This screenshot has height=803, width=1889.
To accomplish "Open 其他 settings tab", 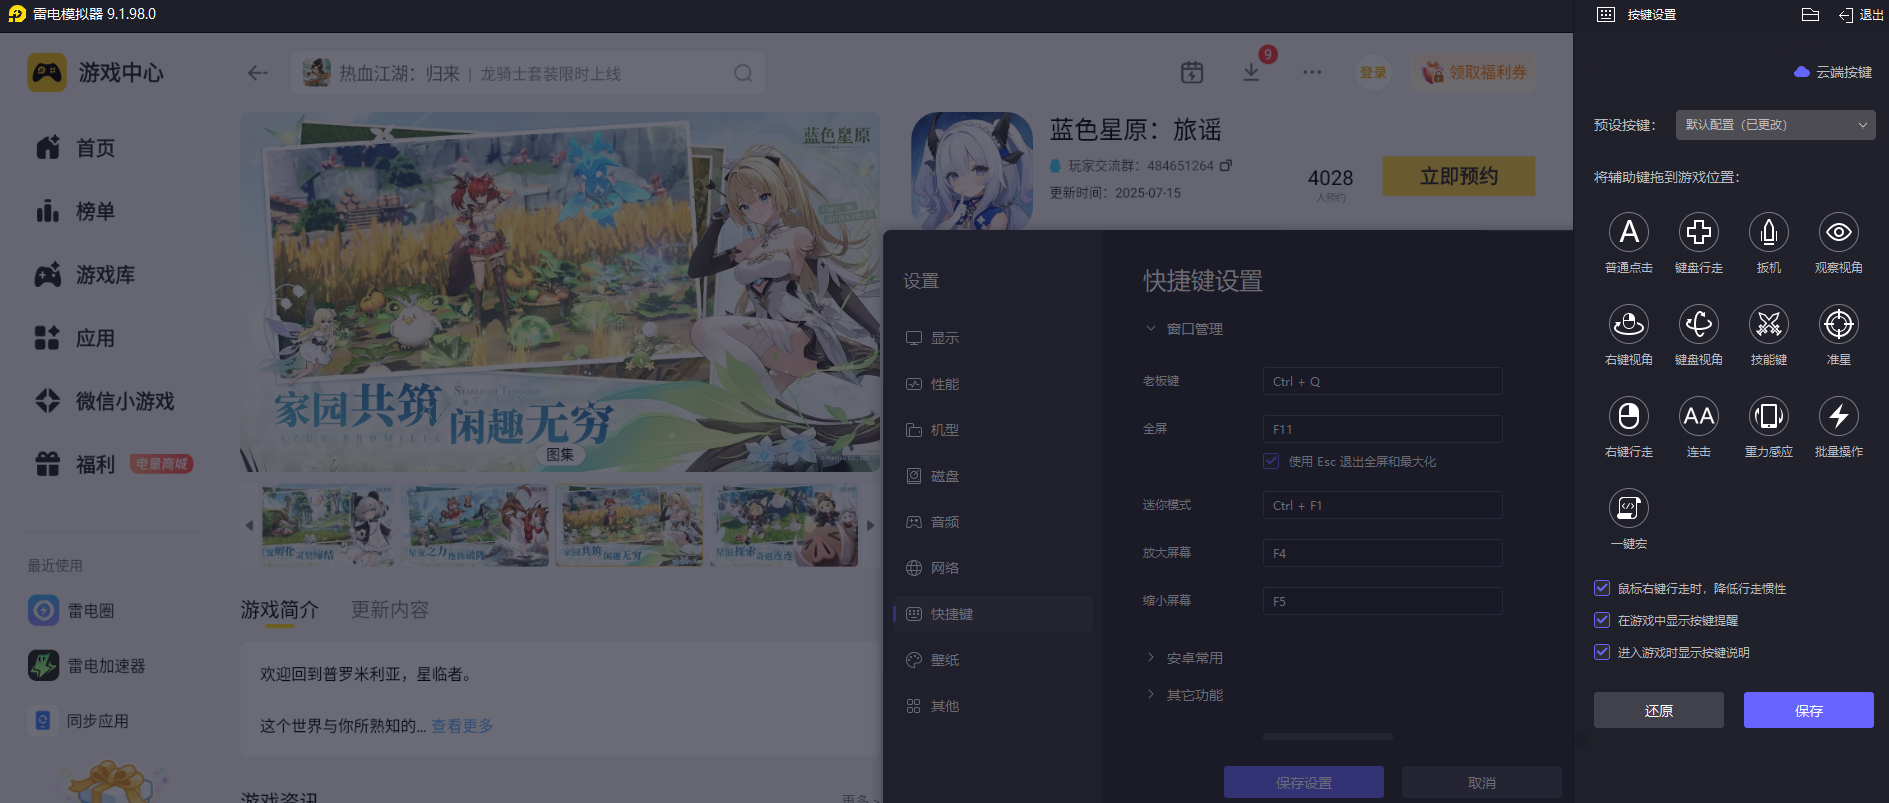I will click(992, 706).
